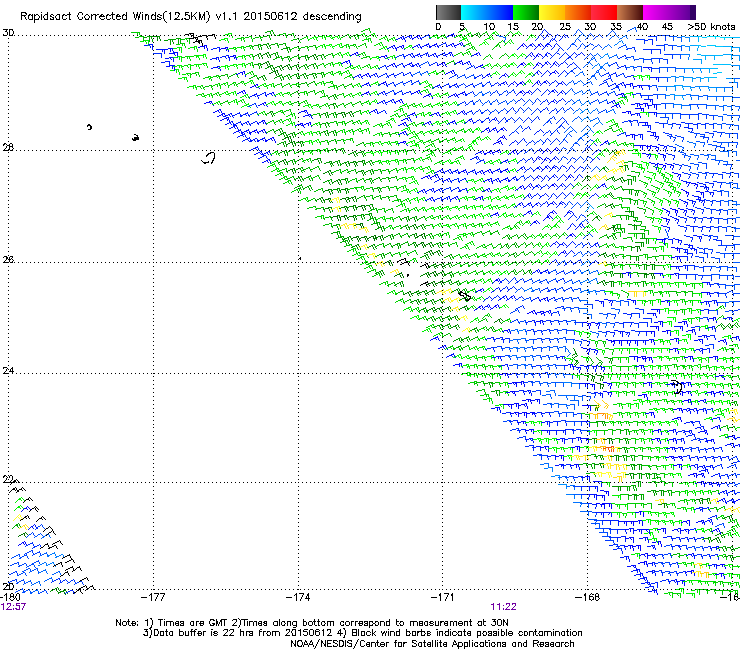Viewport: 740px width, 650px height.
Task: Click the legend label "10"
Action: [x=489, y=26]
